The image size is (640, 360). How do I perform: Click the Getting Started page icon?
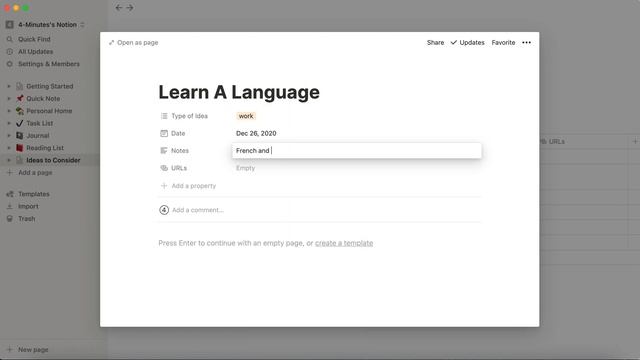20,86
